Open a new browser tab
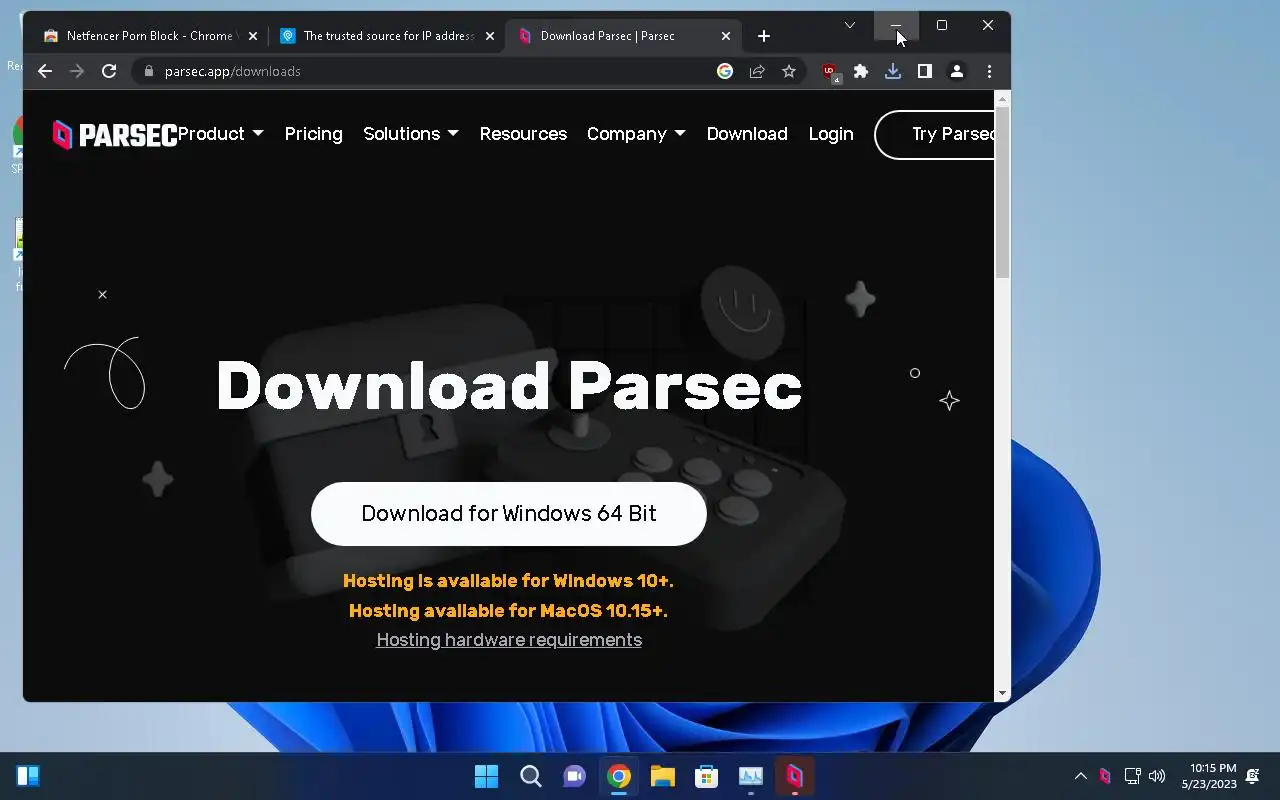The height and width of the screenshot is (800, 1280). [764, 36]
